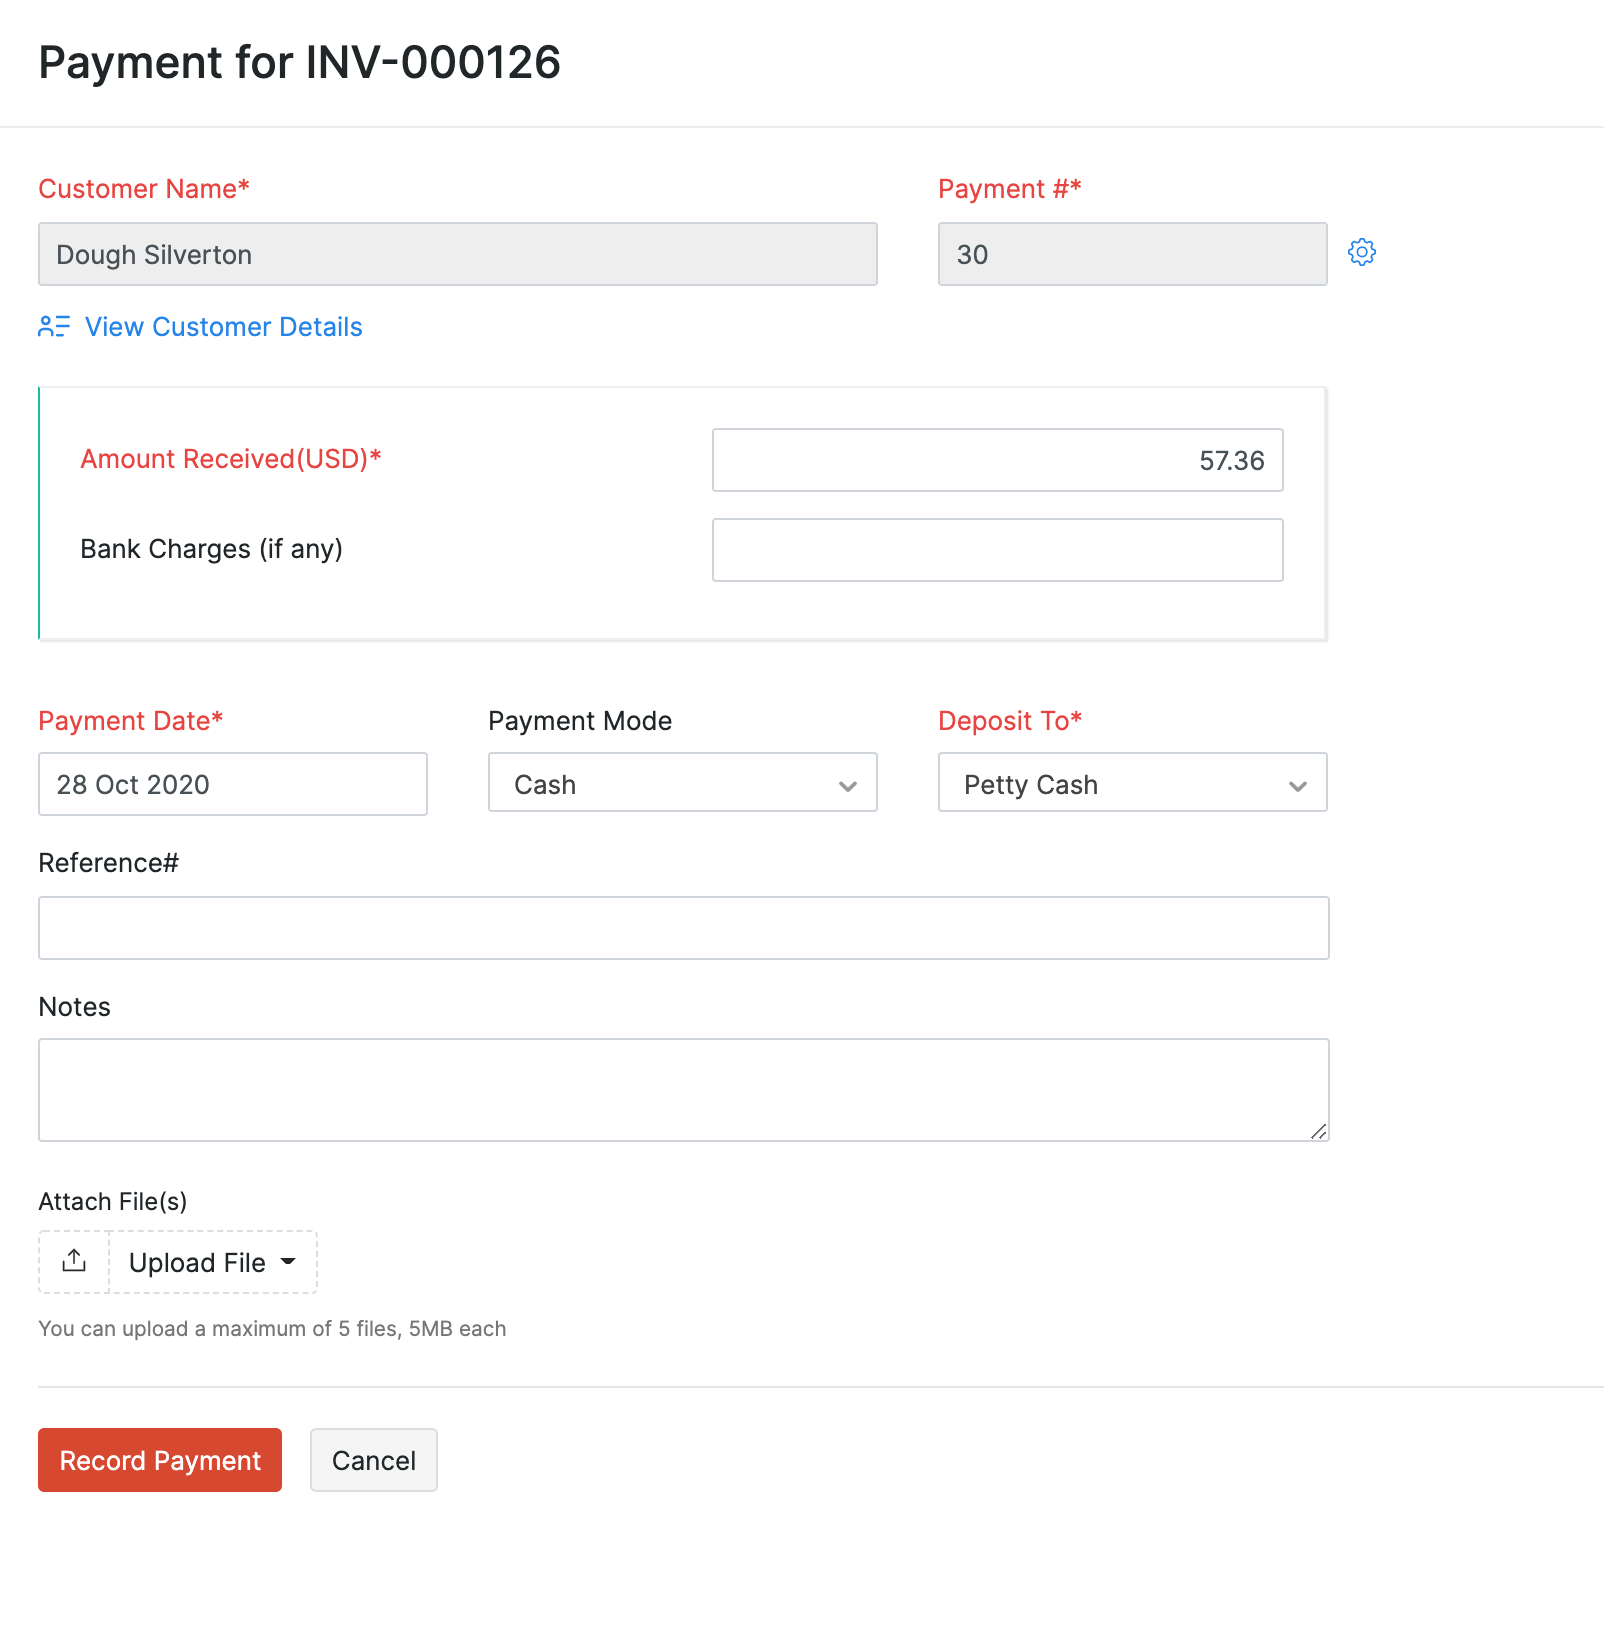
Task: Select the Payment # field showing 30
Action: [1132, 254]
